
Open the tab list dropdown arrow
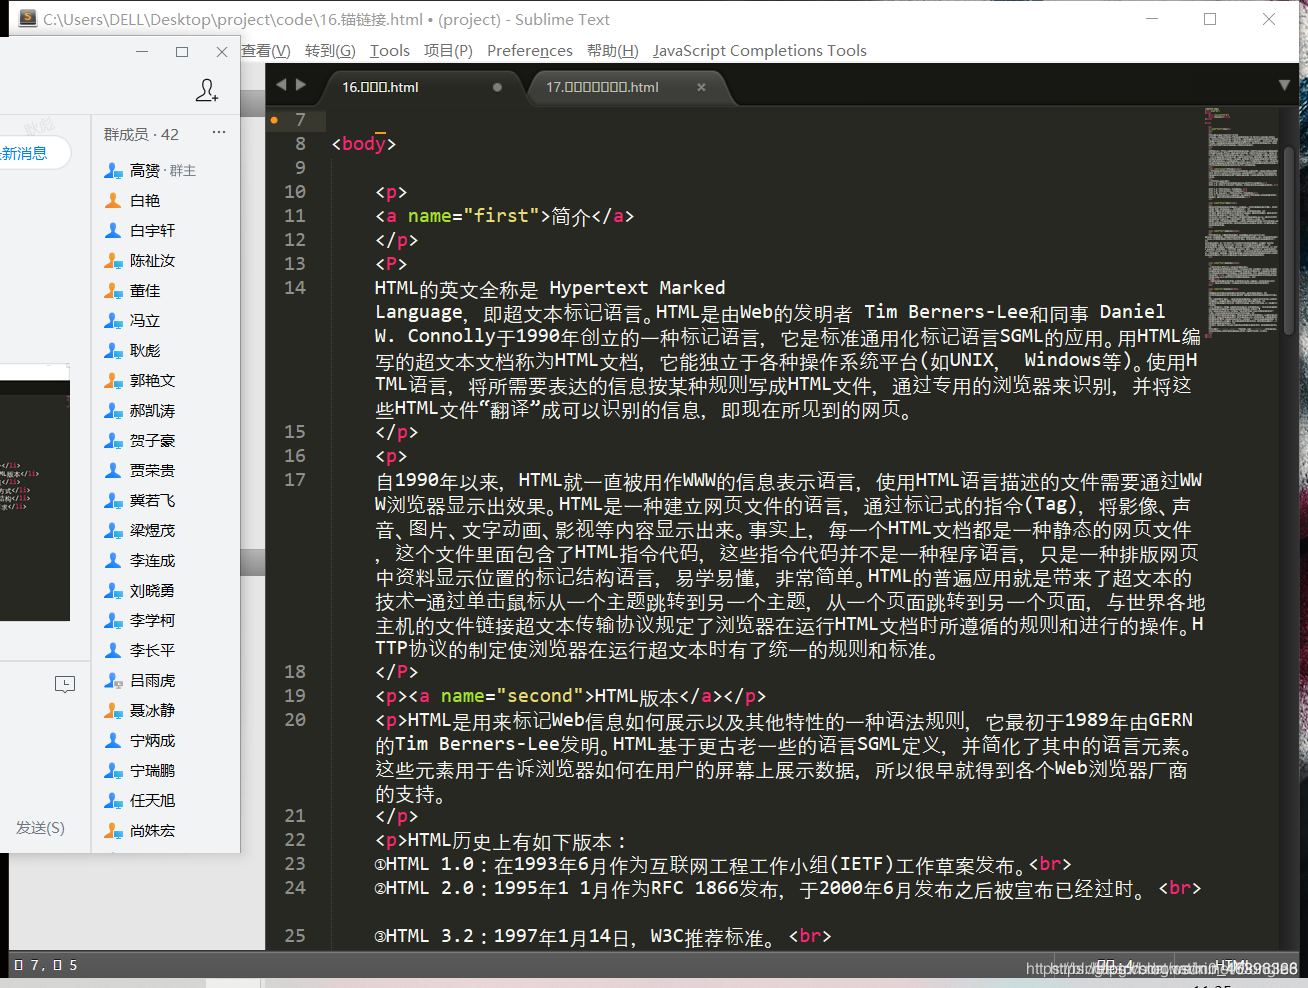(1284, 86)
